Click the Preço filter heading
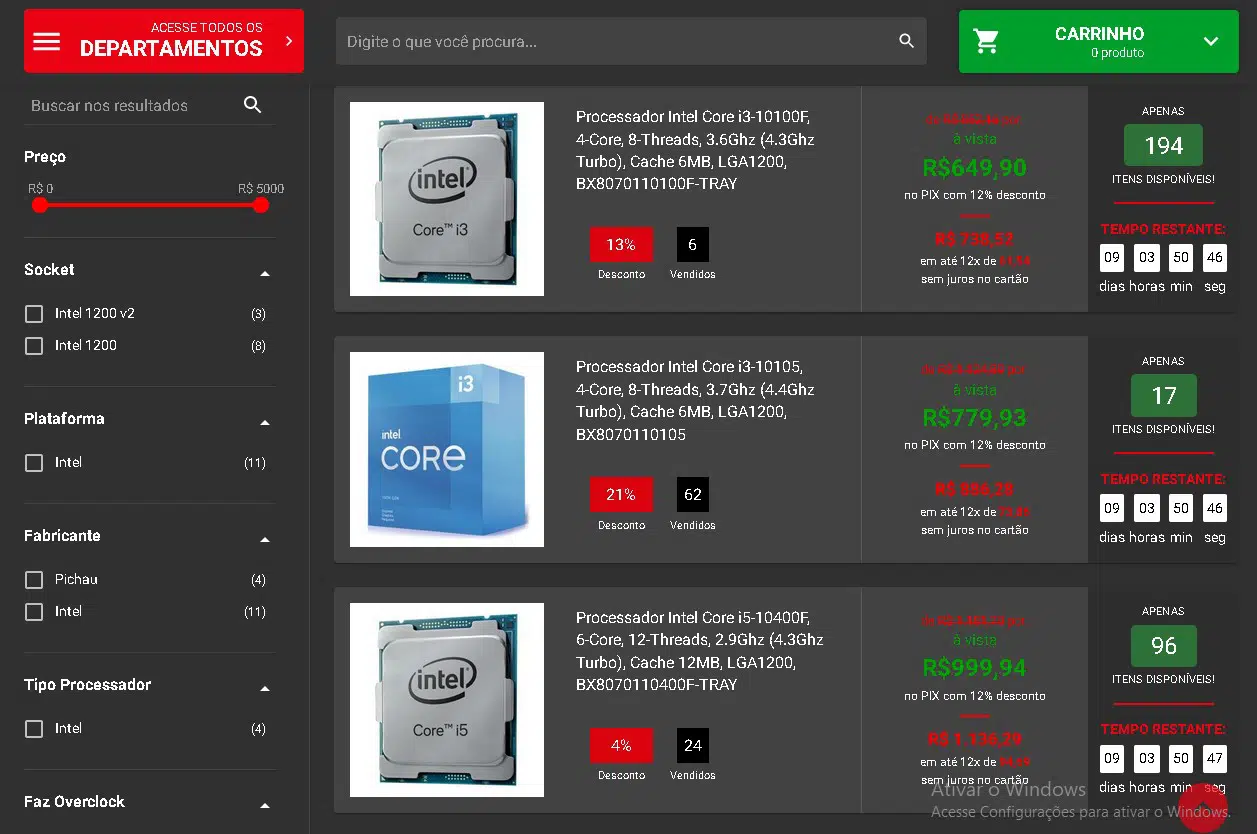Viewport: 1257px width, 834px height. [45, 157]
